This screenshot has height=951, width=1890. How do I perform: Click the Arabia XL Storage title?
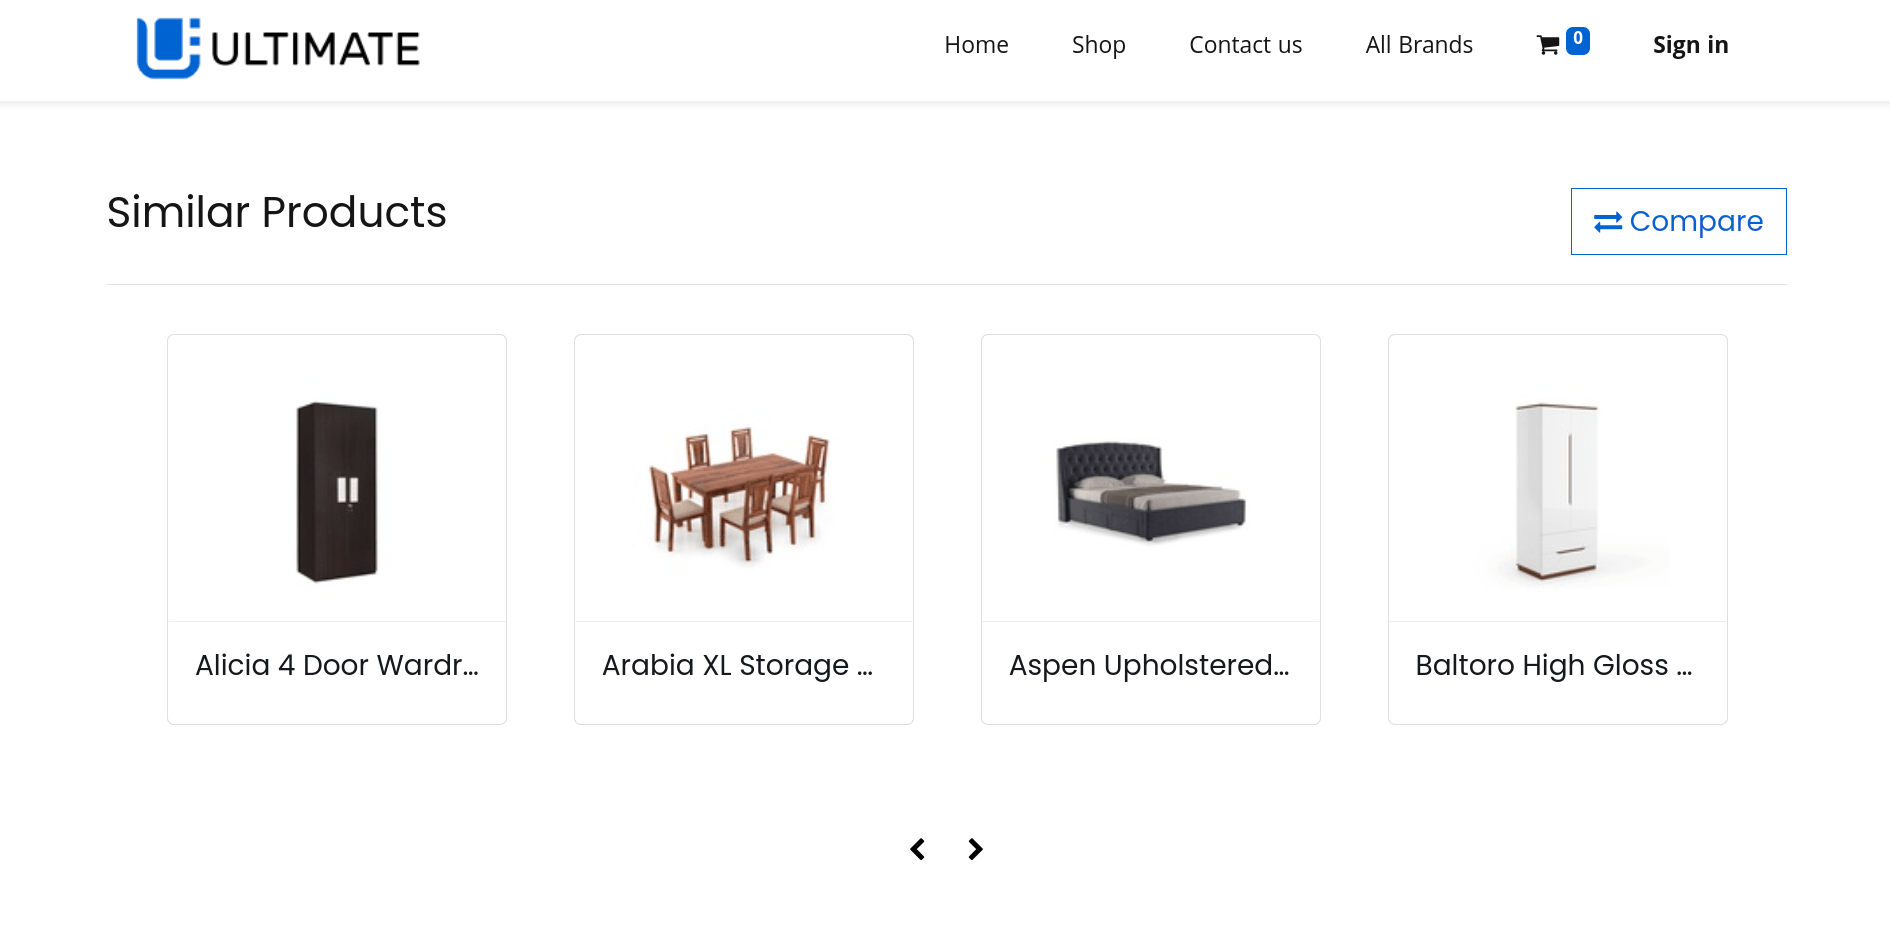tap(738, 665)
